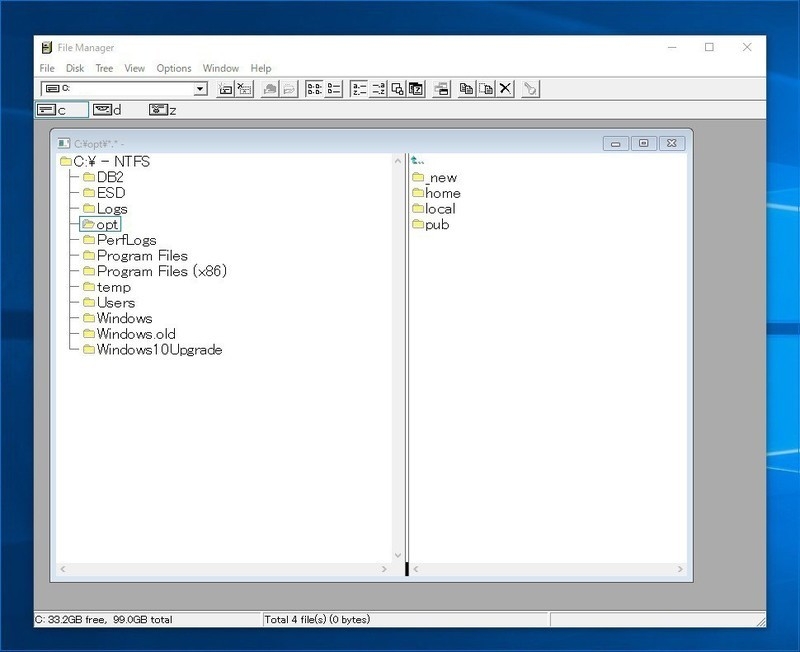Image resolution: width=800 pixels, height=652 pixels.
Task: Click file pane horizontal scroll left arrow
Action: (416, 569)
